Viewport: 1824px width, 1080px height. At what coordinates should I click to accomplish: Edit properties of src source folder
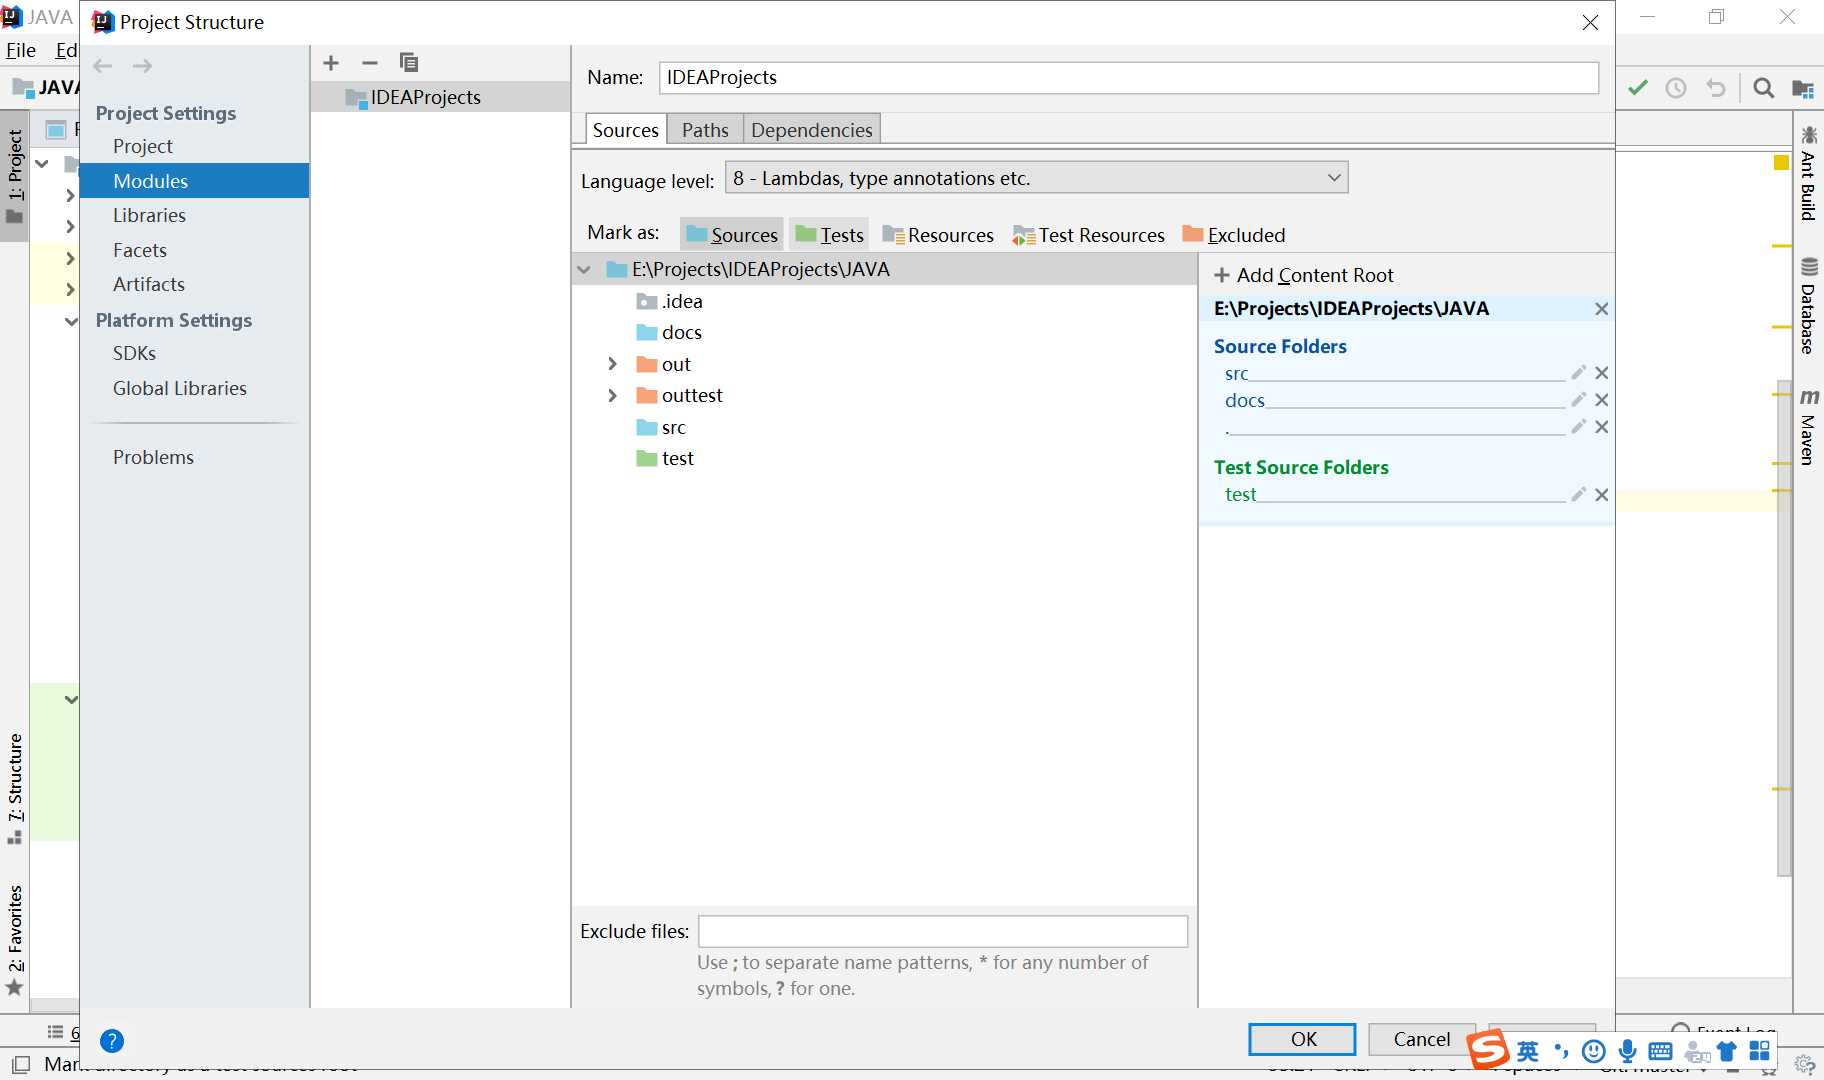[x=1579, y=372]
